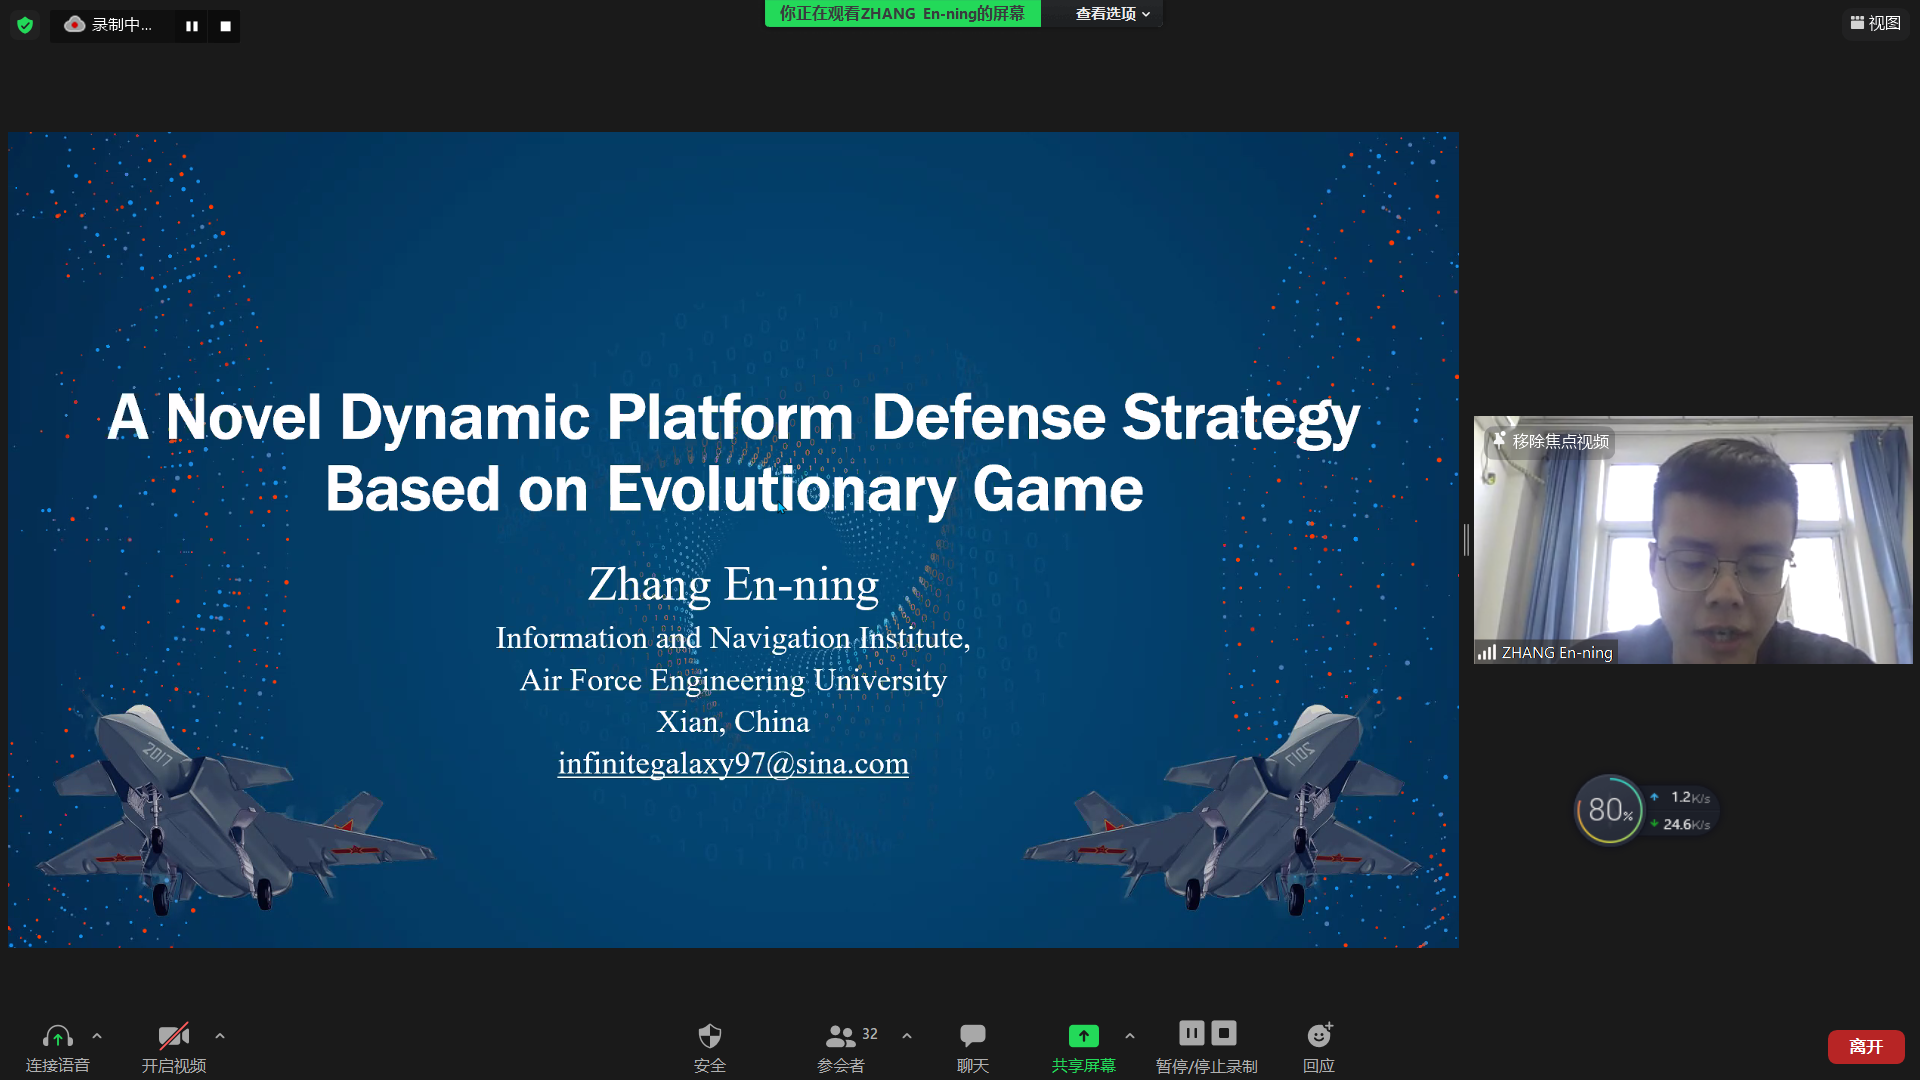This screenshot has height=1080, width=1920.
Task: Click the red 离开 leave meeting button
Action: click(1866, 1047)
